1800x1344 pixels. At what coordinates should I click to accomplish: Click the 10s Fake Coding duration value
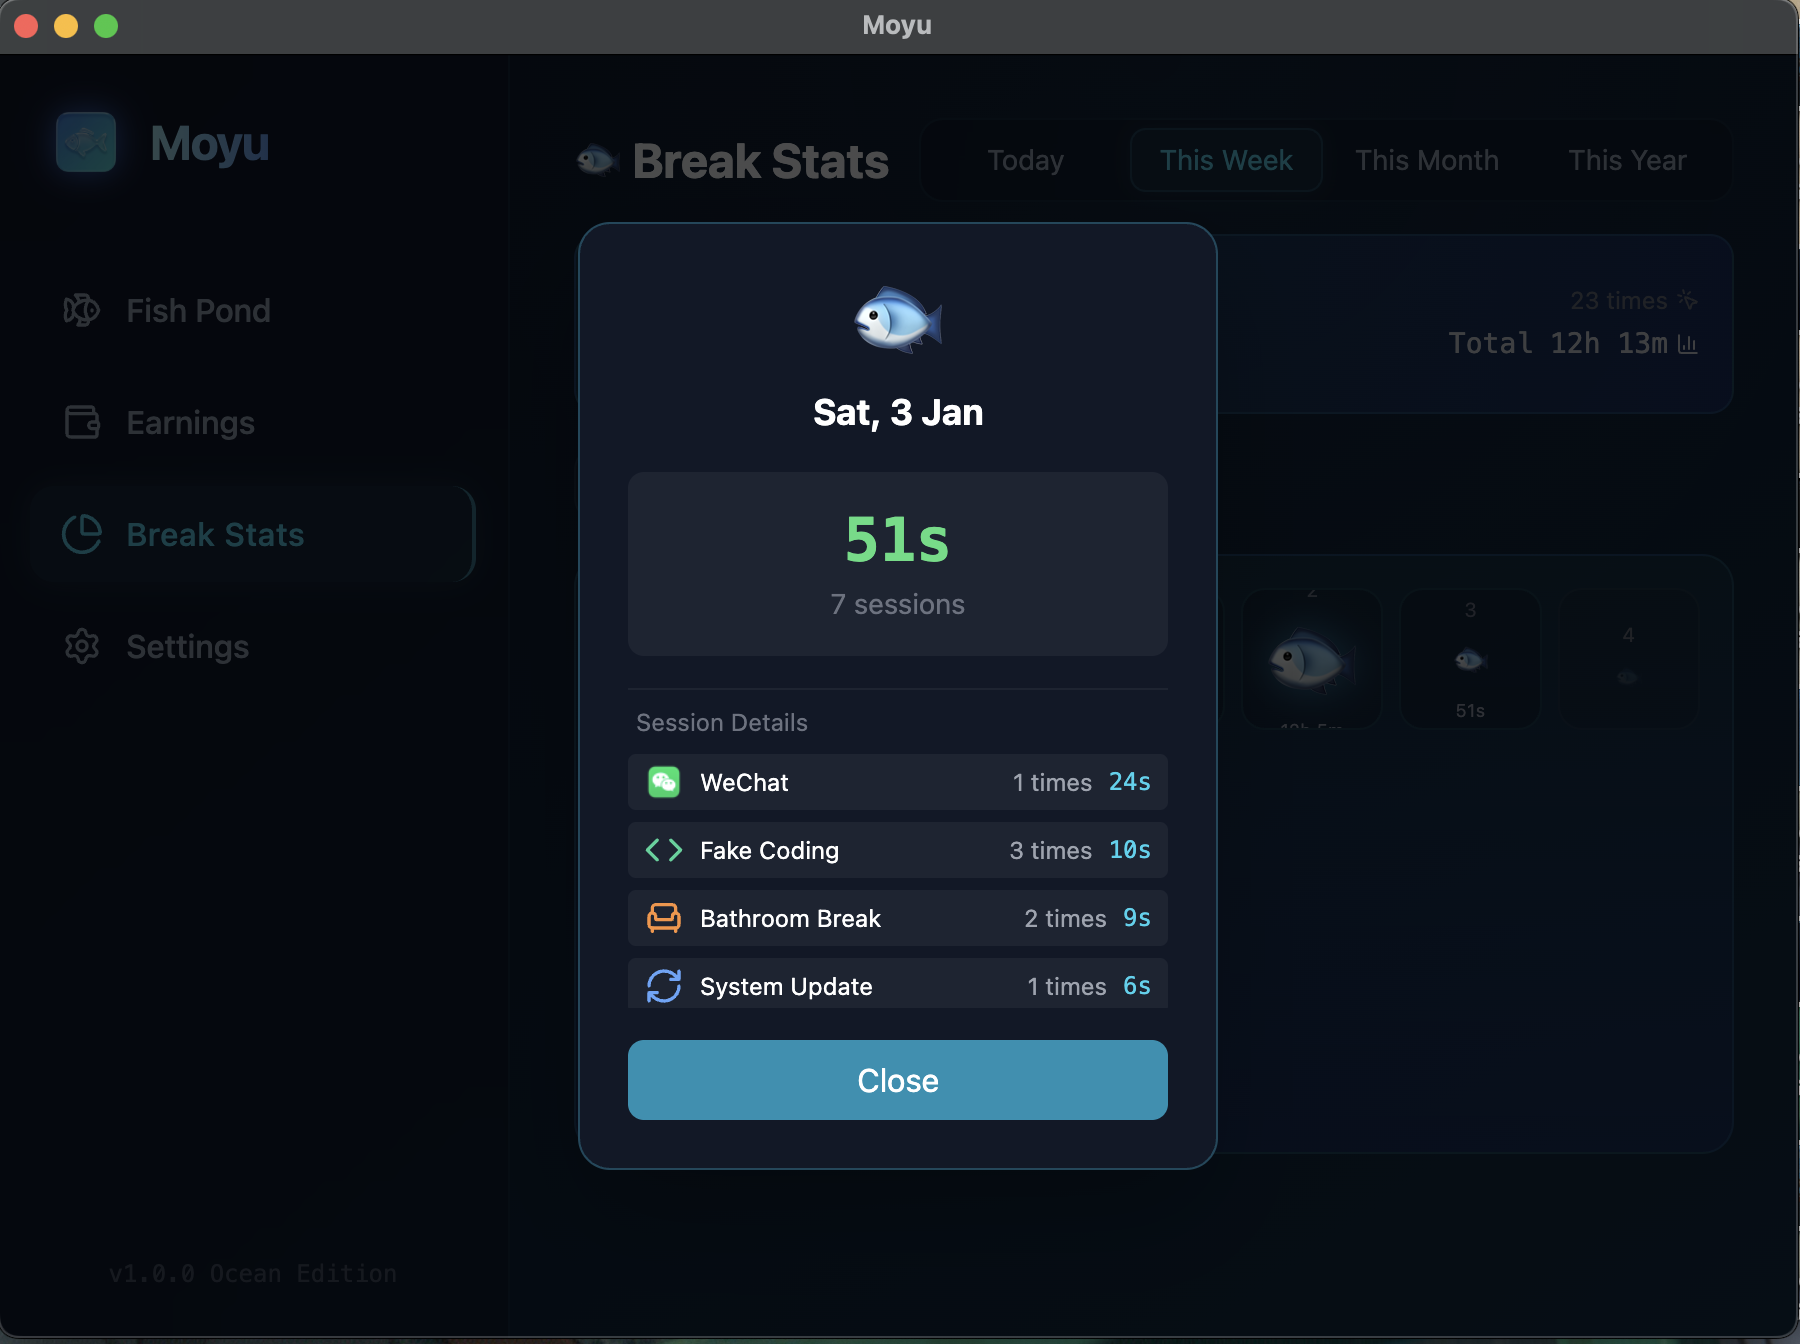click(1130, 850)
